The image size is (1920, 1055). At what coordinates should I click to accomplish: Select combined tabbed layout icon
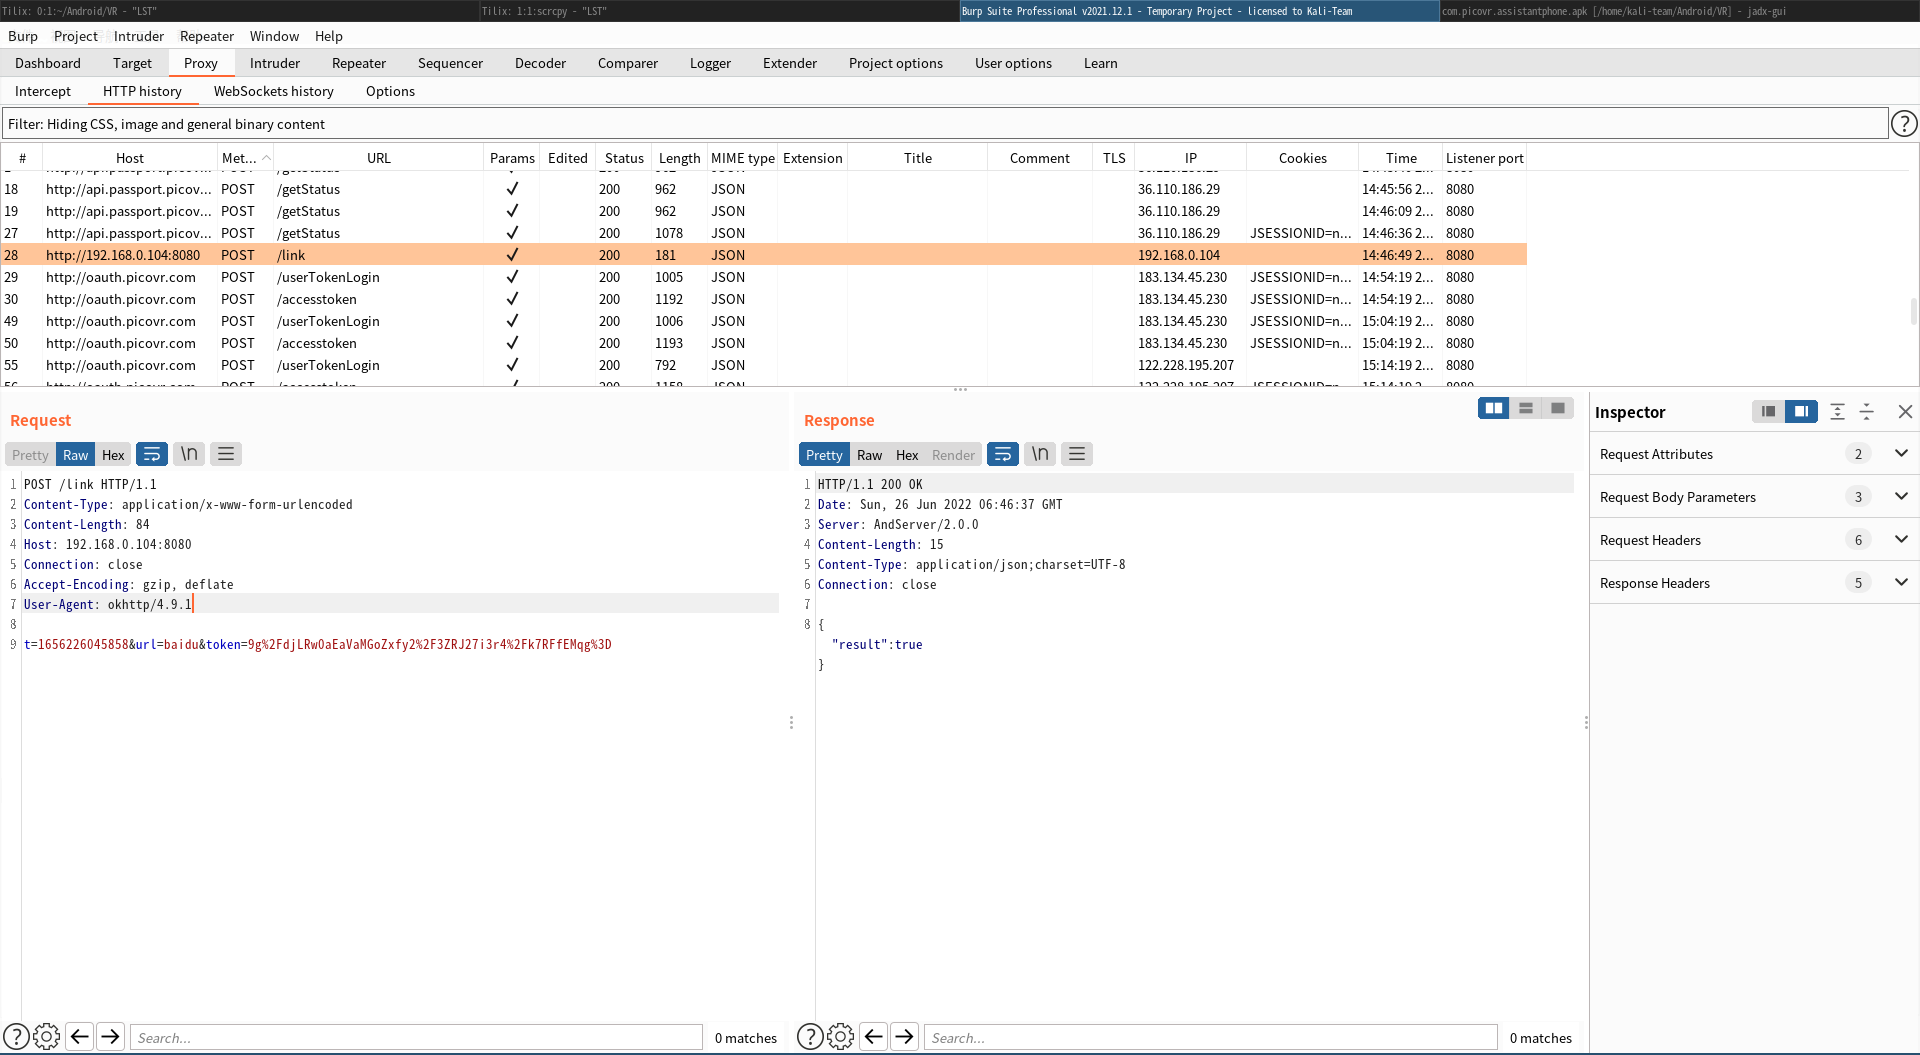coord(1558,408)
